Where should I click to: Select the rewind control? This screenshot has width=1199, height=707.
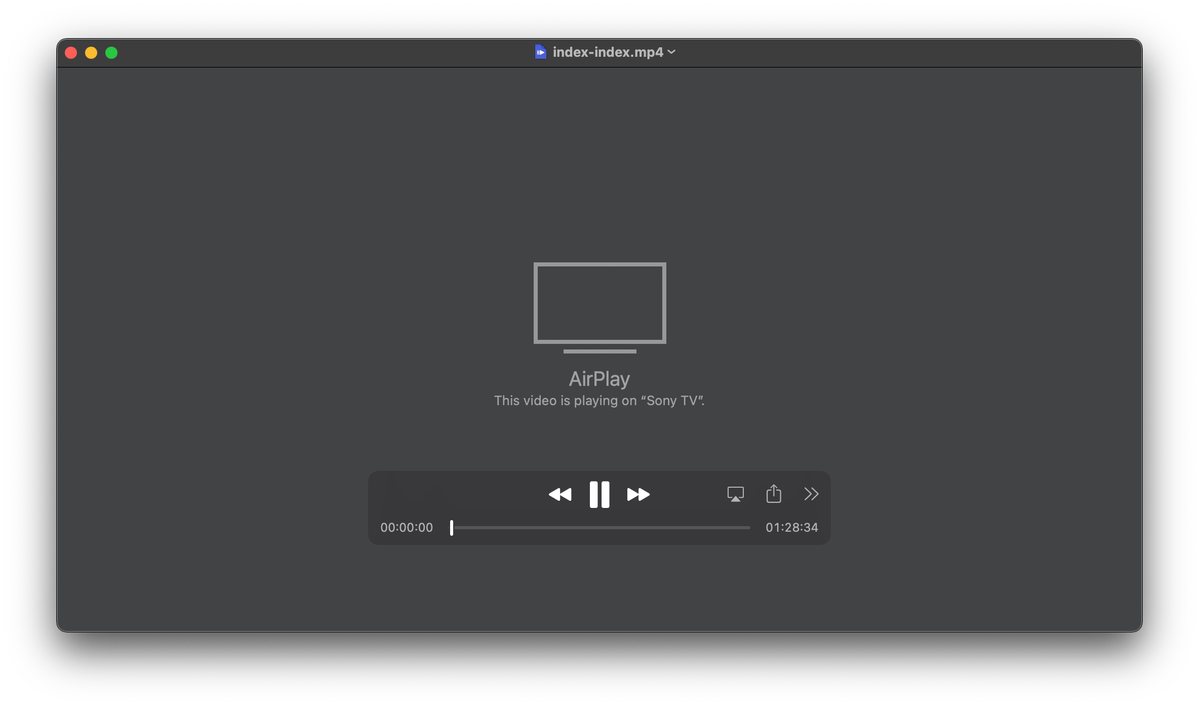pos(560,493)
